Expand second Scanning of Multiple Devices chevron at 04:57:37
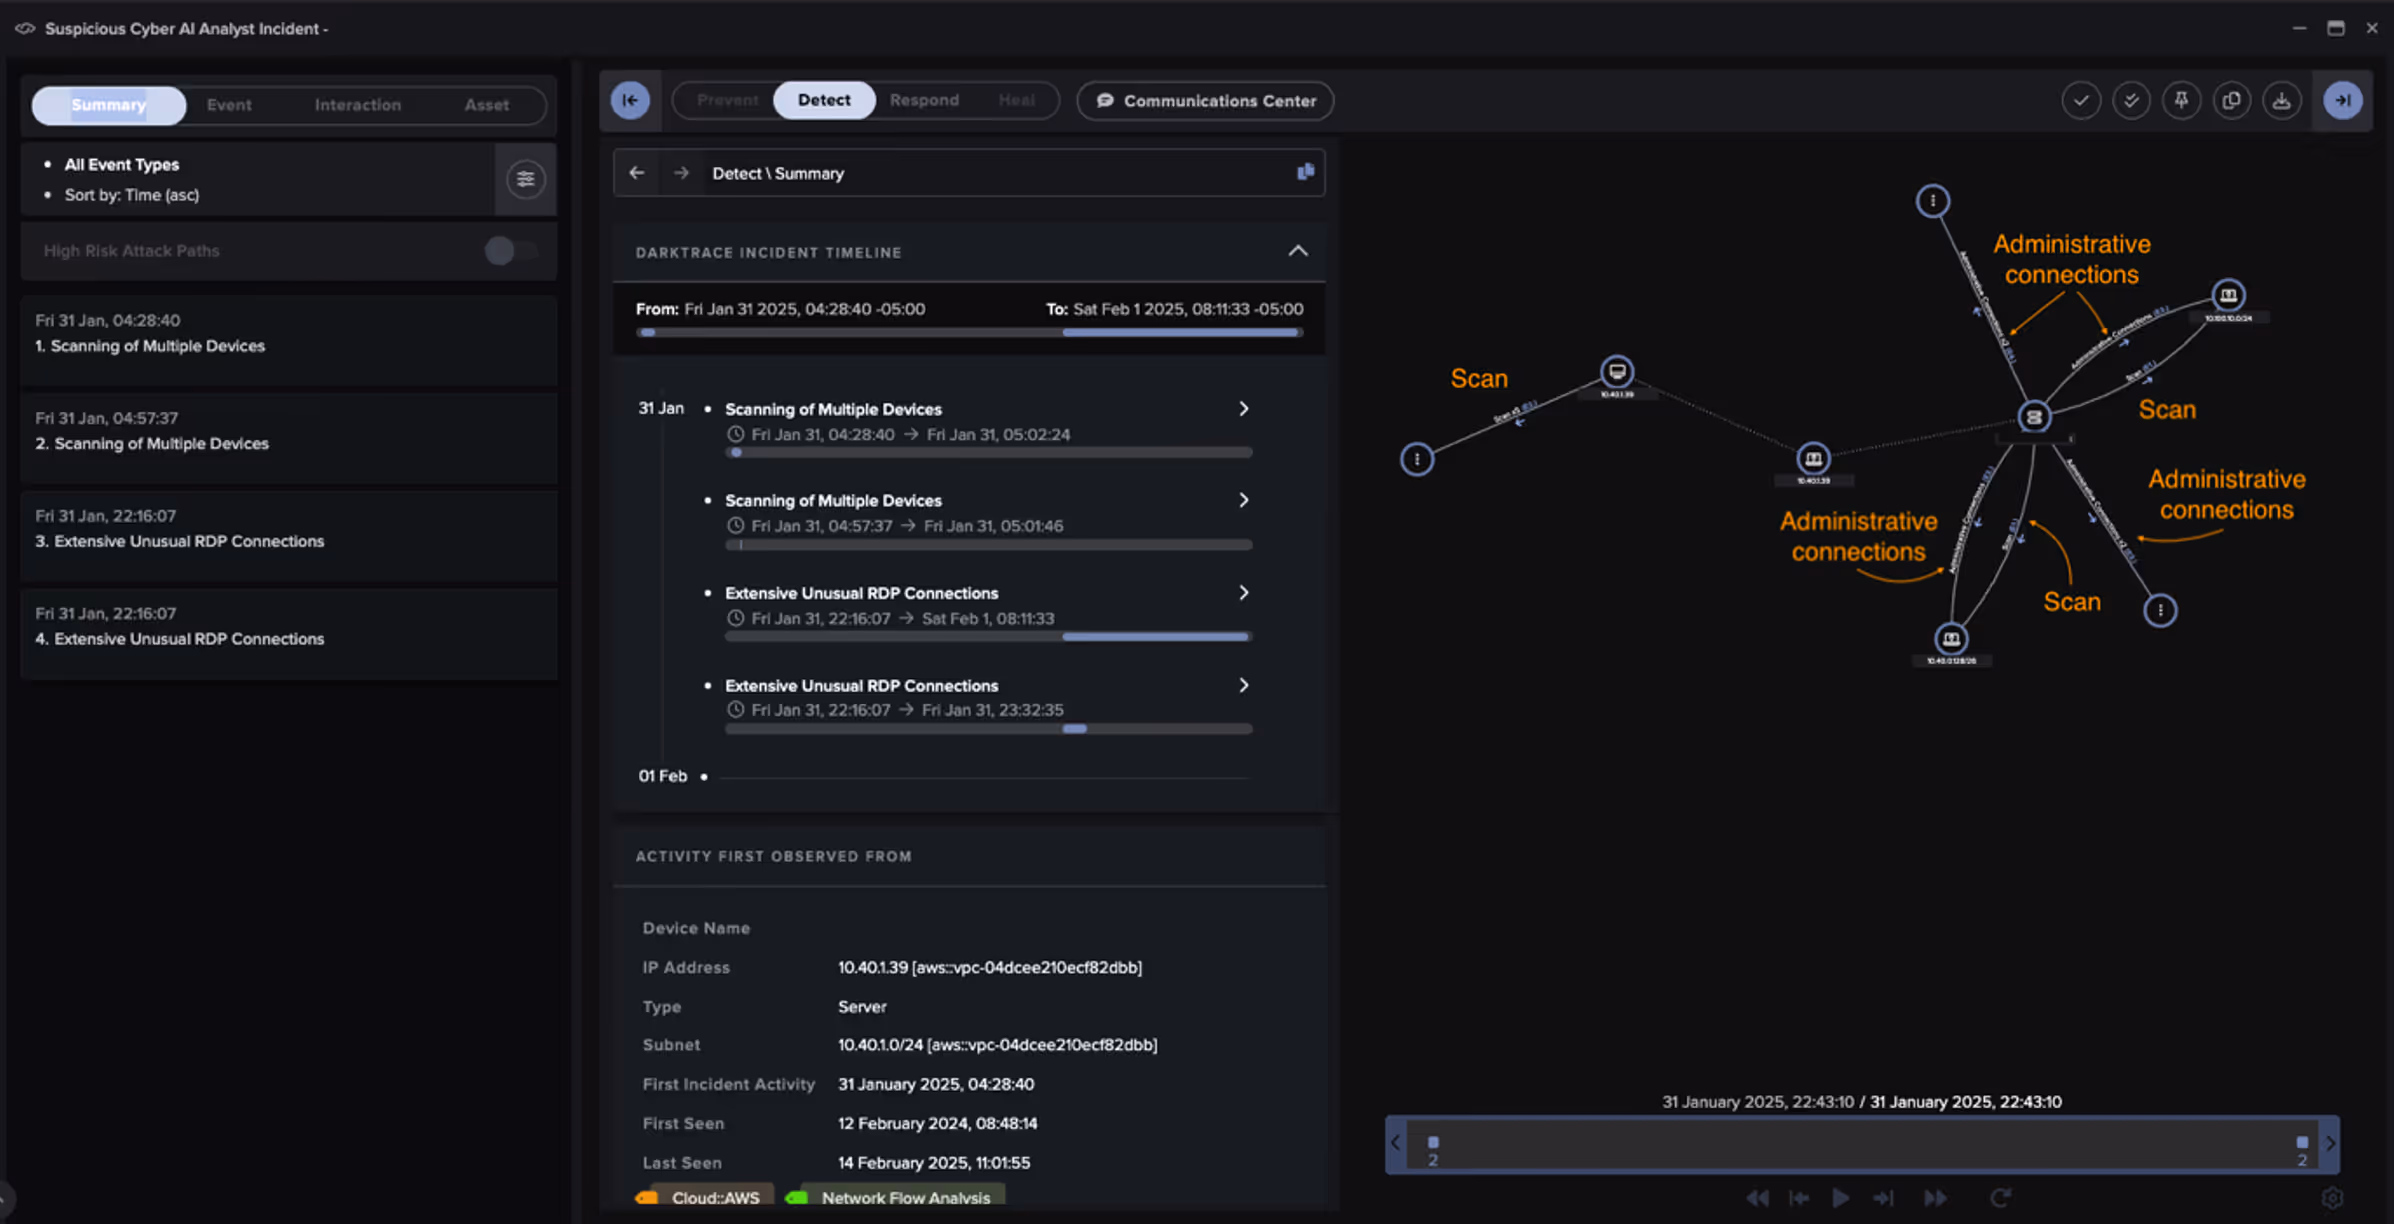Image resolution: width=2394 pixels, height=1224 pixels. 1243,500
